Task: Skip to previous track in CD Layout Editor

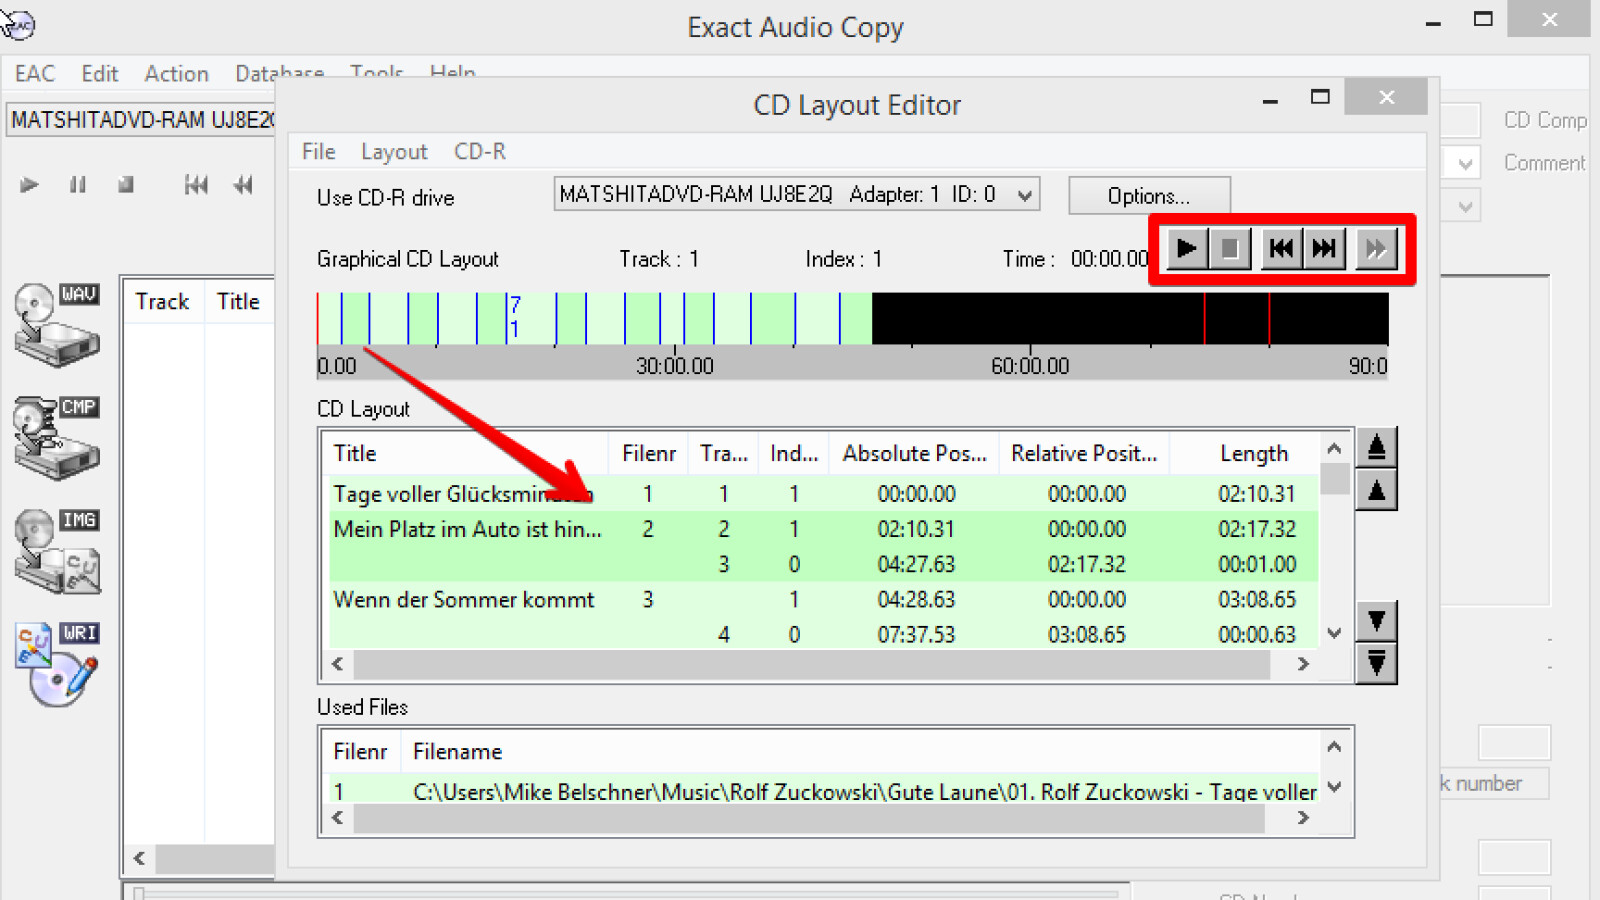Action: 1281,249
